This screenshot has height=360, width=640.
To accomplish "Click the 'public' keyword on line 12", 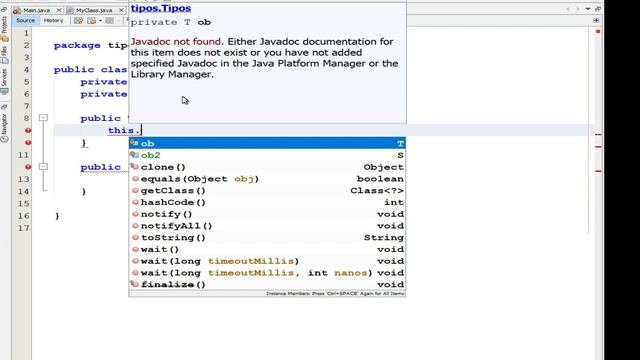I will pyautogui.click(x=100, y=167).
